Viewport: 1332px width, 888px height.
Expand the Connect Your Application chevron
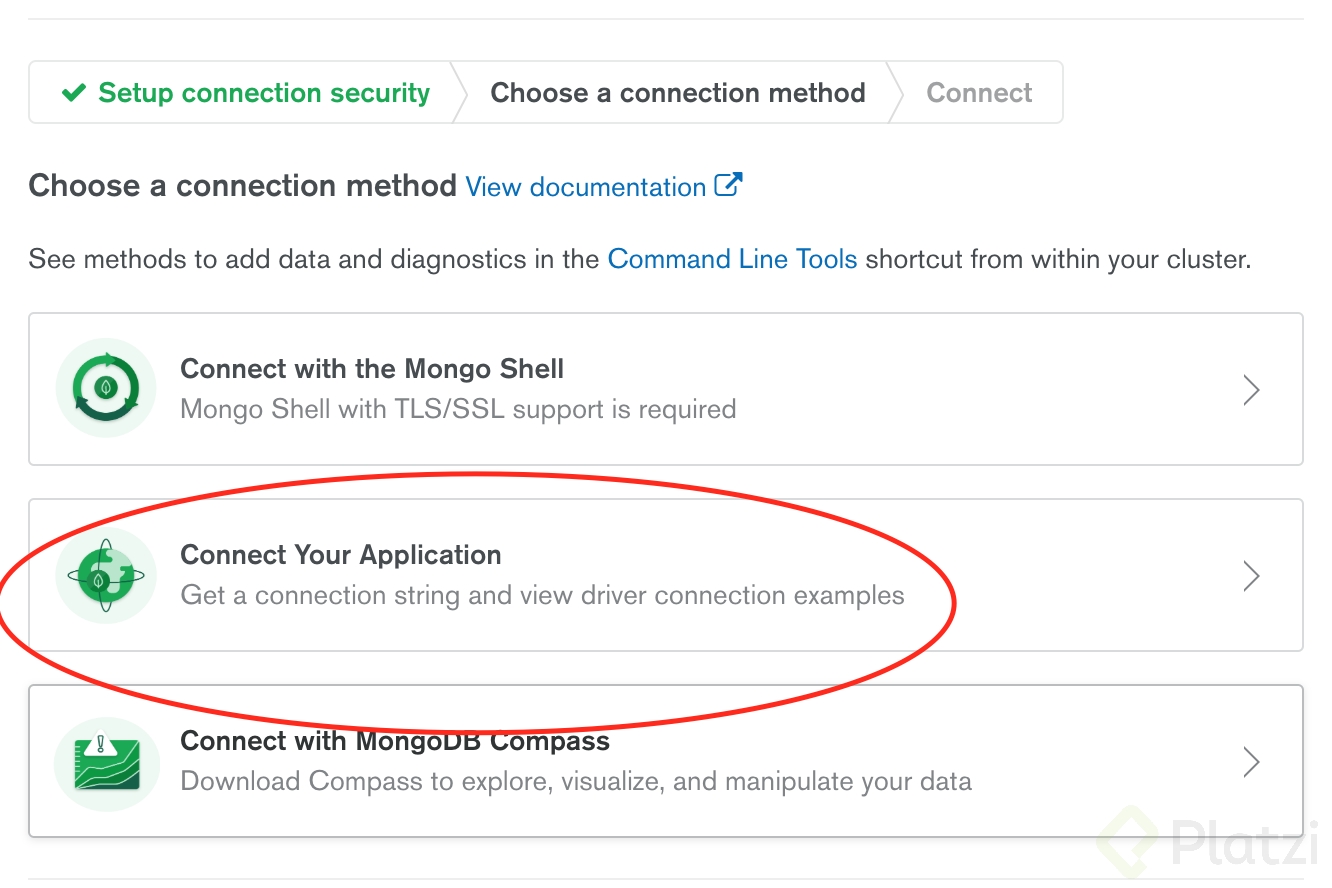[x=1250, y=576]
